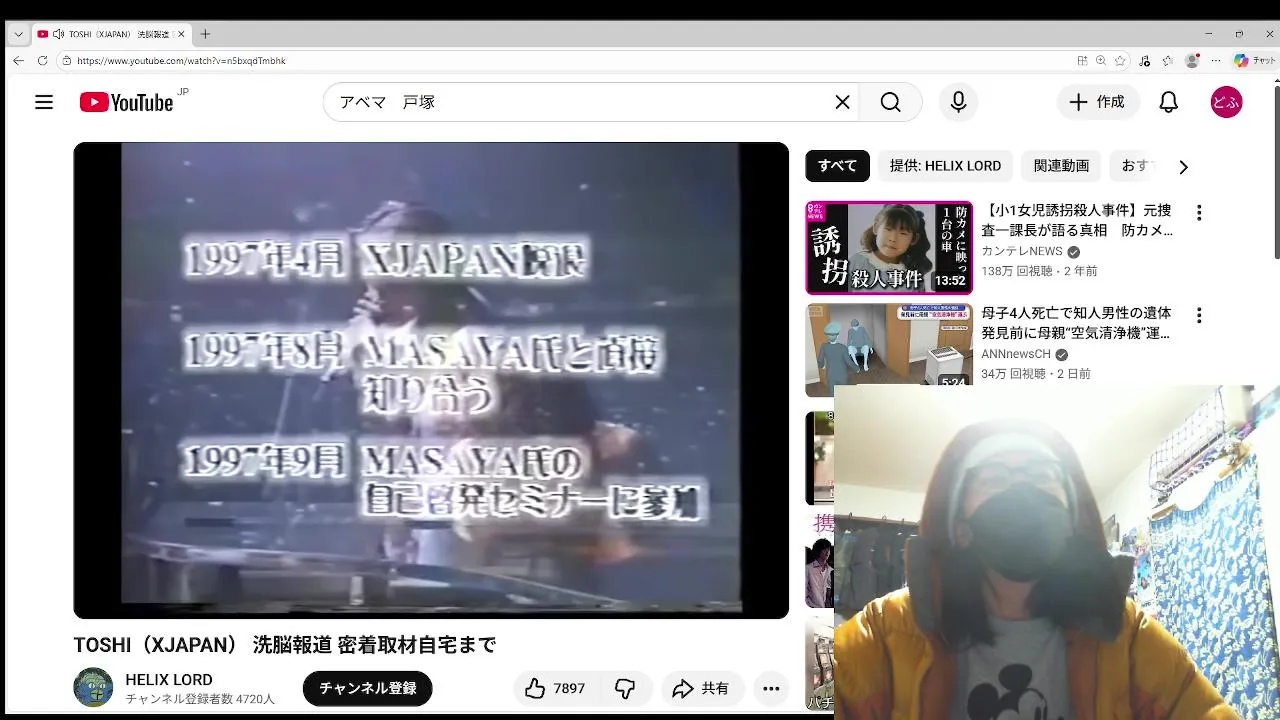Open a new browser tab with plus
Image resolution: width=1280 pixels, height=720 pixels.
click(x=205, y=34)
